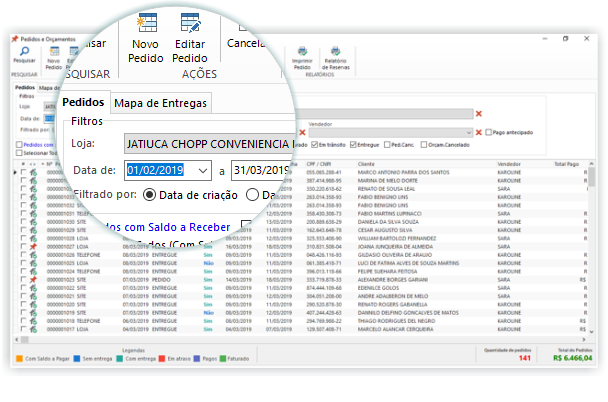Click the red pin icon in order 0000001023 row
This screenshot has width=608, height=402.
[x=33, y=280]
